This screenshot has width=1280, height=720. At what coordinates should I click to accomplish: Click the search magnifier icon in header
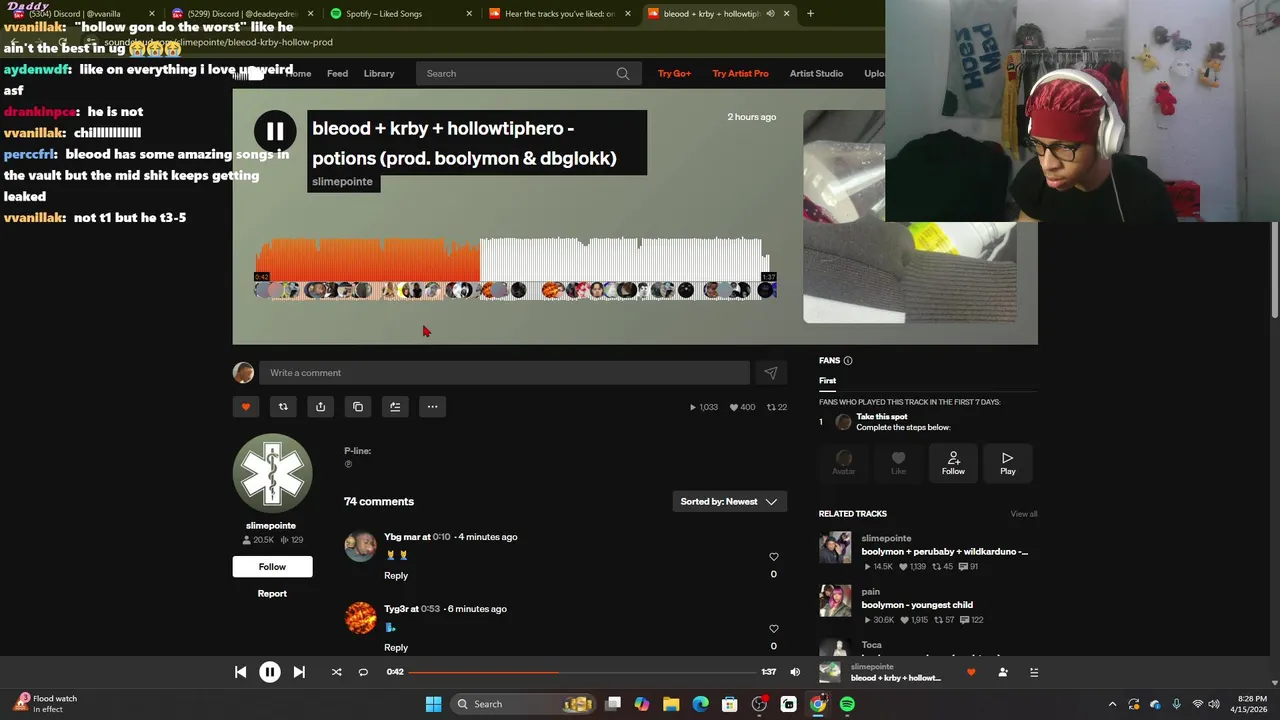(623, 73)
